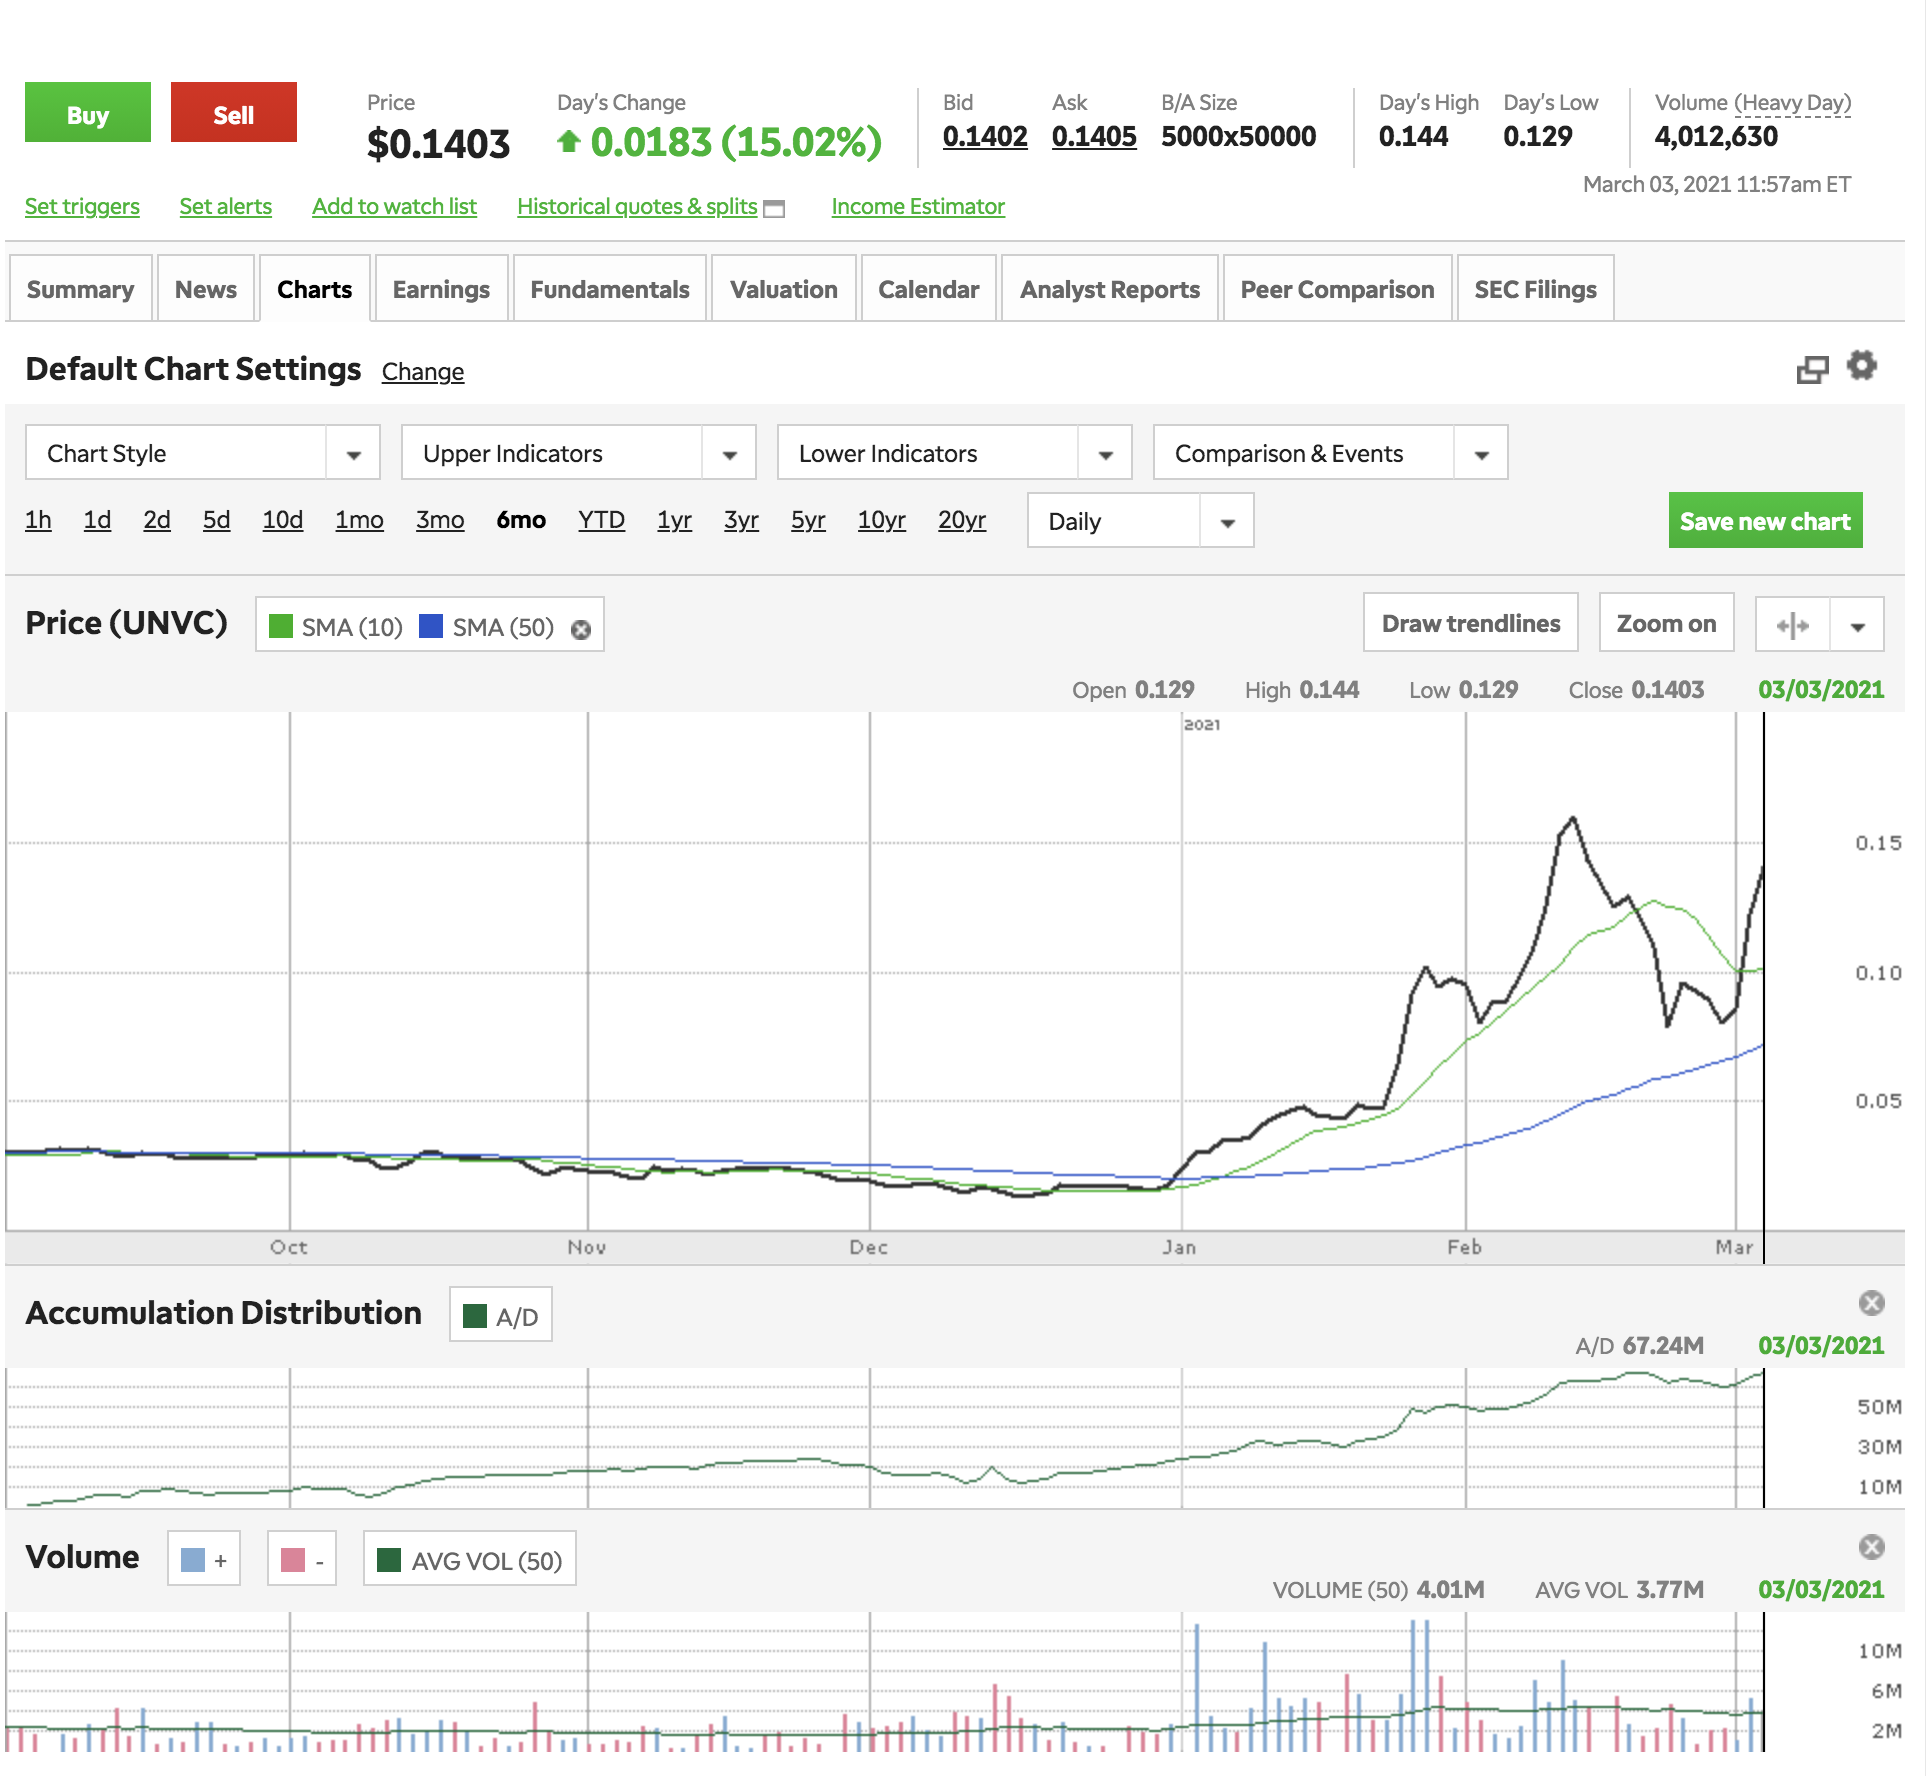The height and width of the screenshot is (1776, 1926).
Task: Select the 10yr time range
Action: point(881,520)
